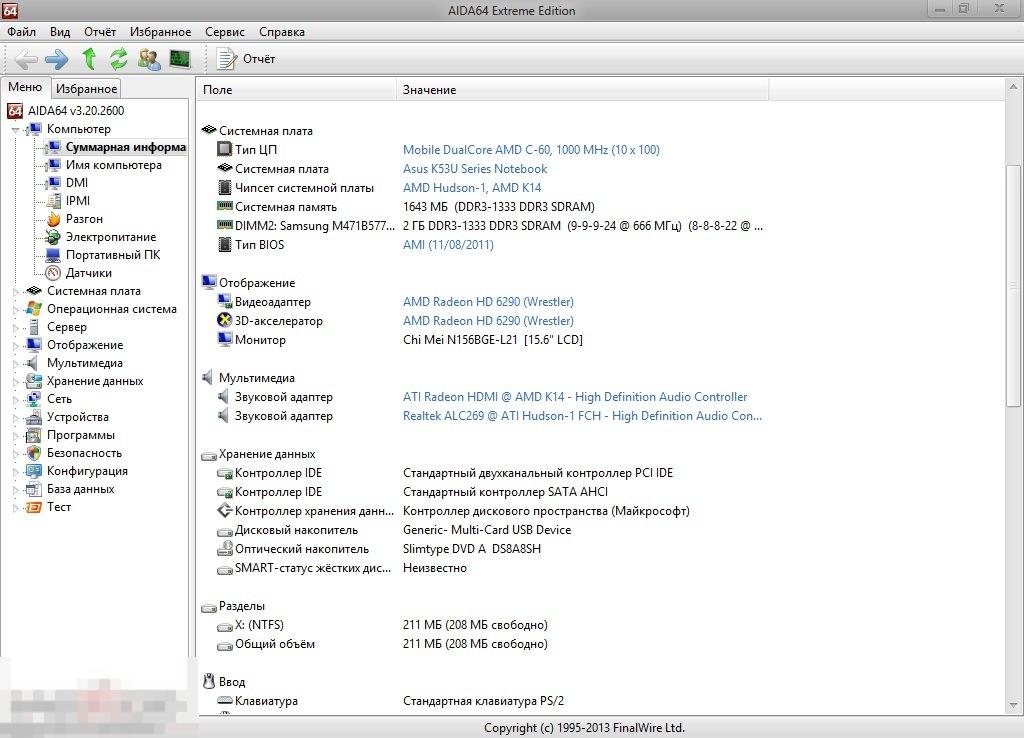Open Realtek ALC269 audio controller link

(x=582, y=416)
